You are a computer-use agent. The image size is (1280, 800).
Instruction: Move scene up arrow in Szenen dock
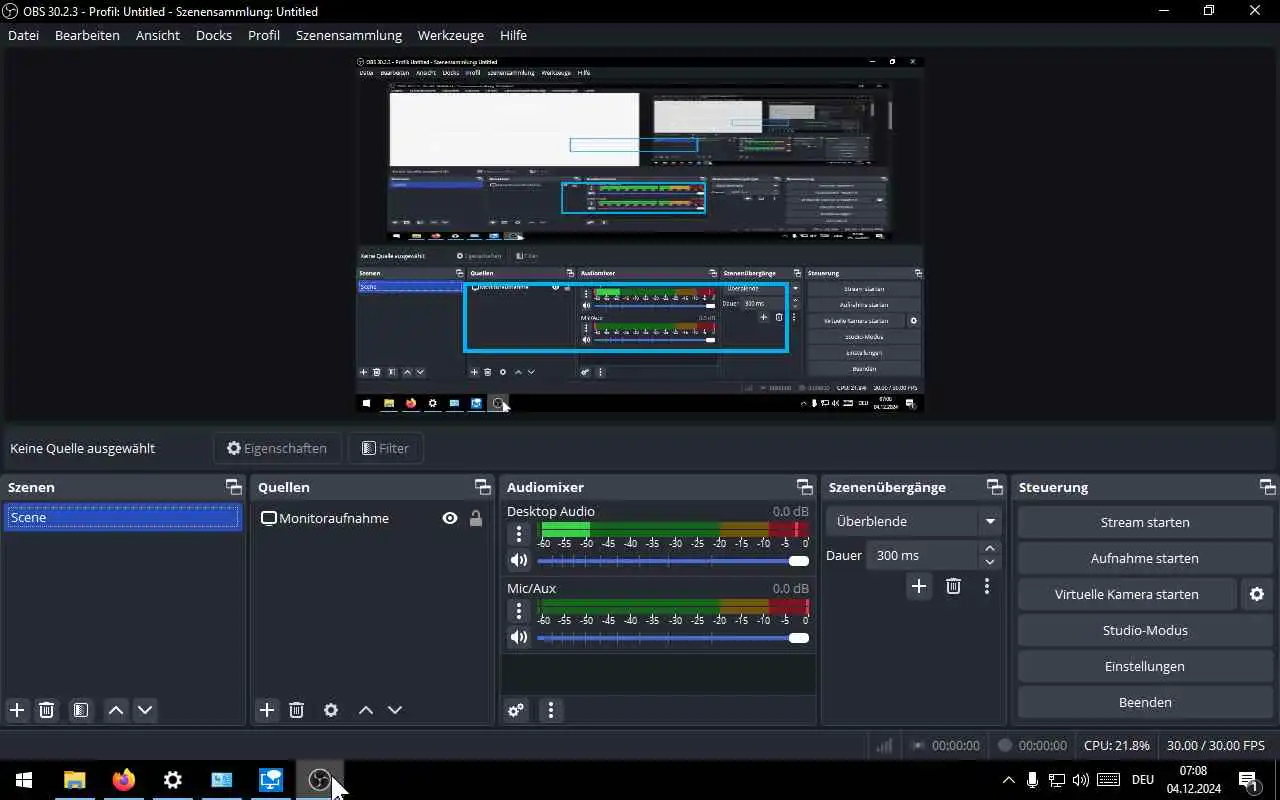pos(116,710)
